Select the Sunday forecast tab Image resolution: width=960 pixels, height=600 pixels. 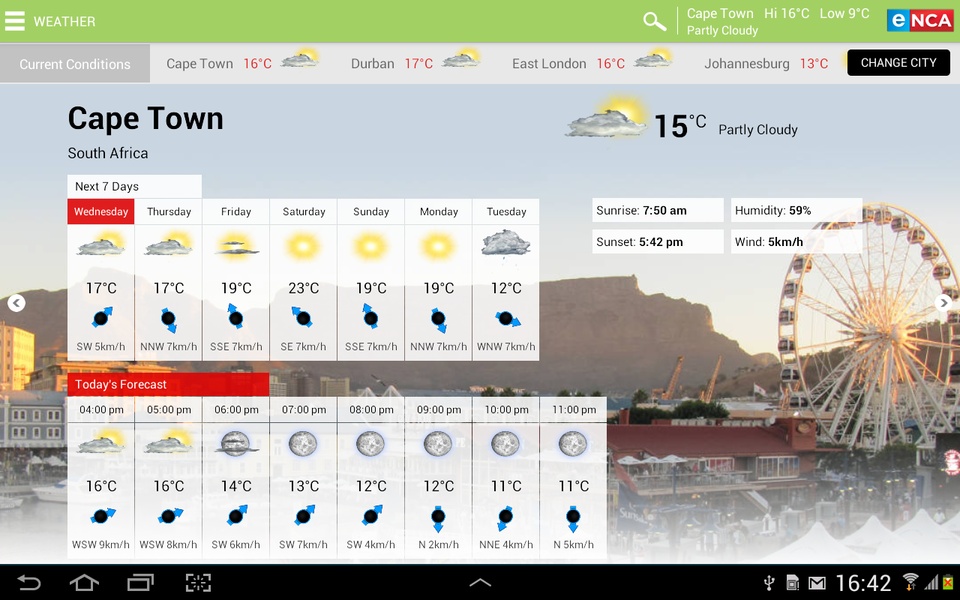371,211
